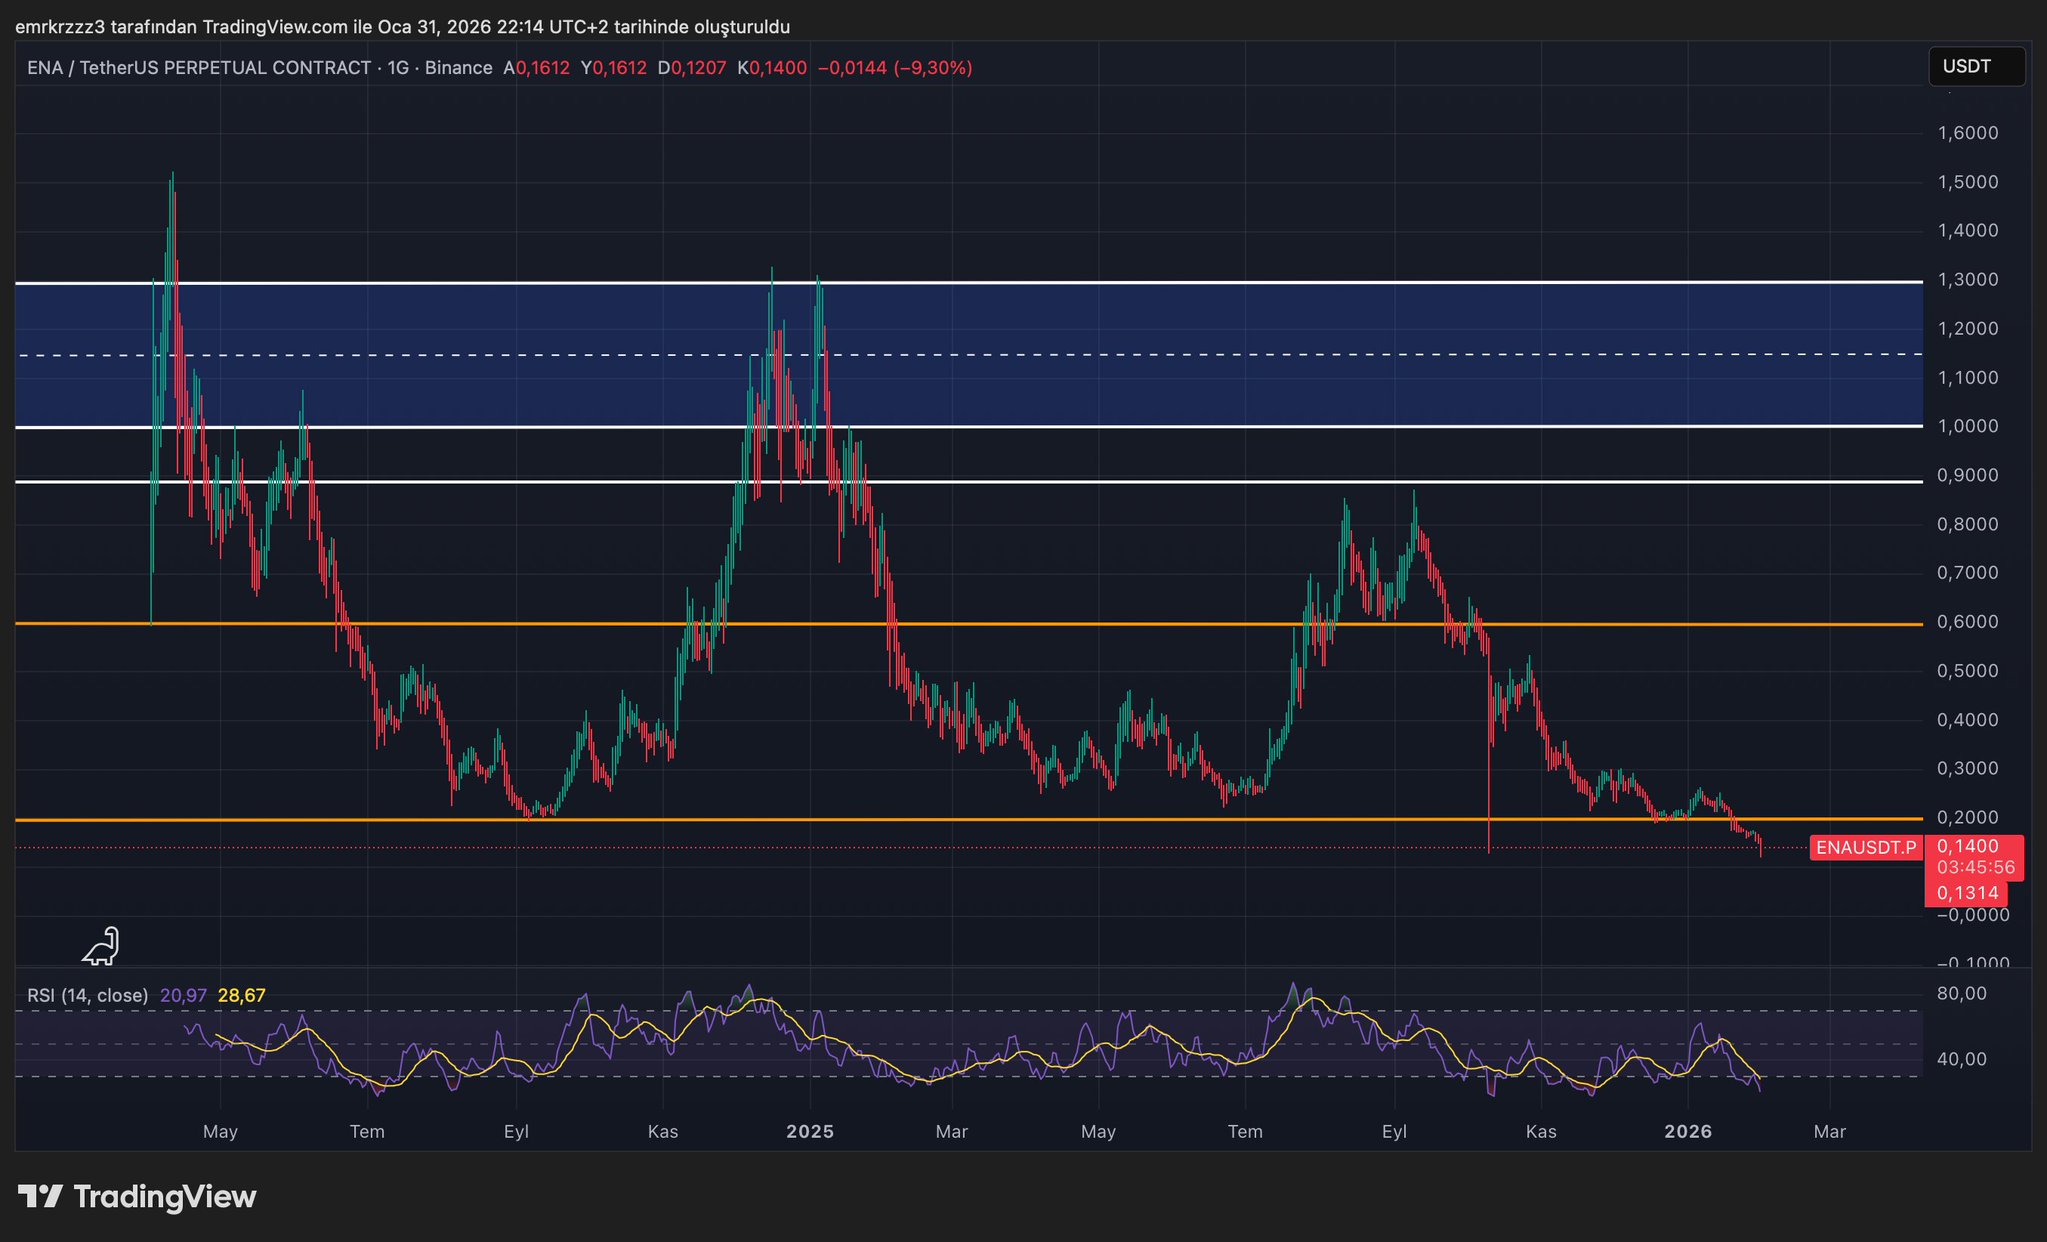This screenshot has height=1242, width=2047.
Task: Click the dinosaur icon on chart
Action: coord(101,946)
